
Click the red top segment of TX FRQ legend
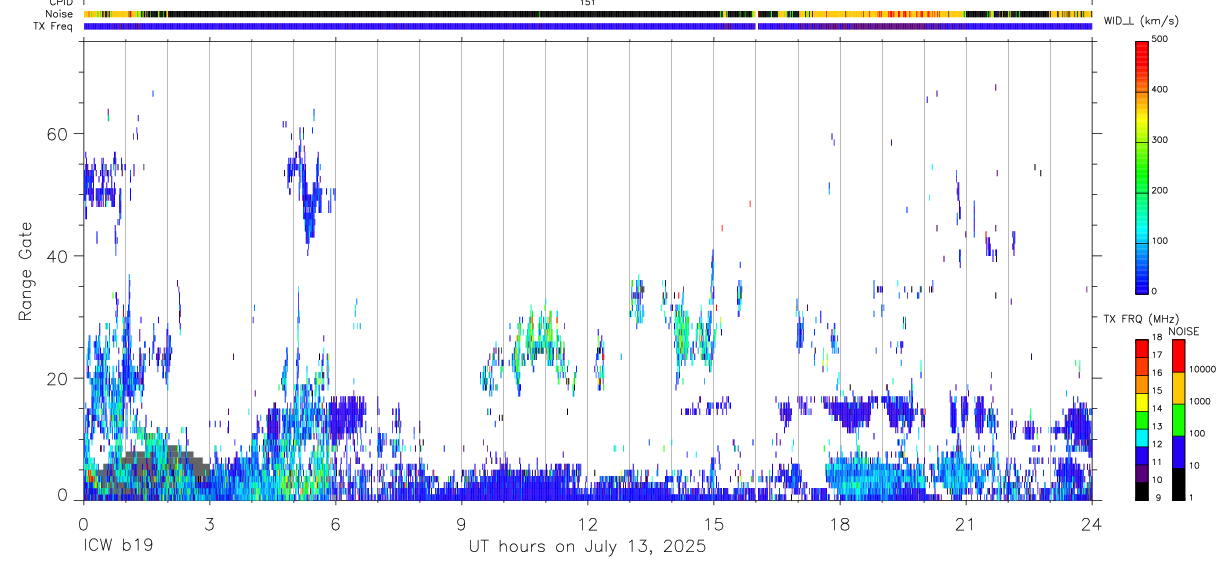pos(1142,348)
